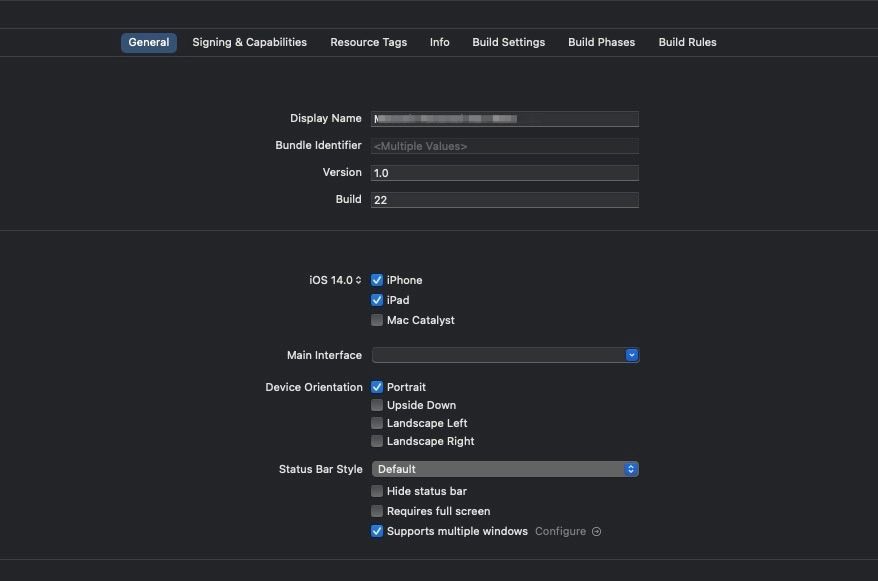878x581 pixels.
Task: Enable Landscape Right orientation
Action: point(377,441)
